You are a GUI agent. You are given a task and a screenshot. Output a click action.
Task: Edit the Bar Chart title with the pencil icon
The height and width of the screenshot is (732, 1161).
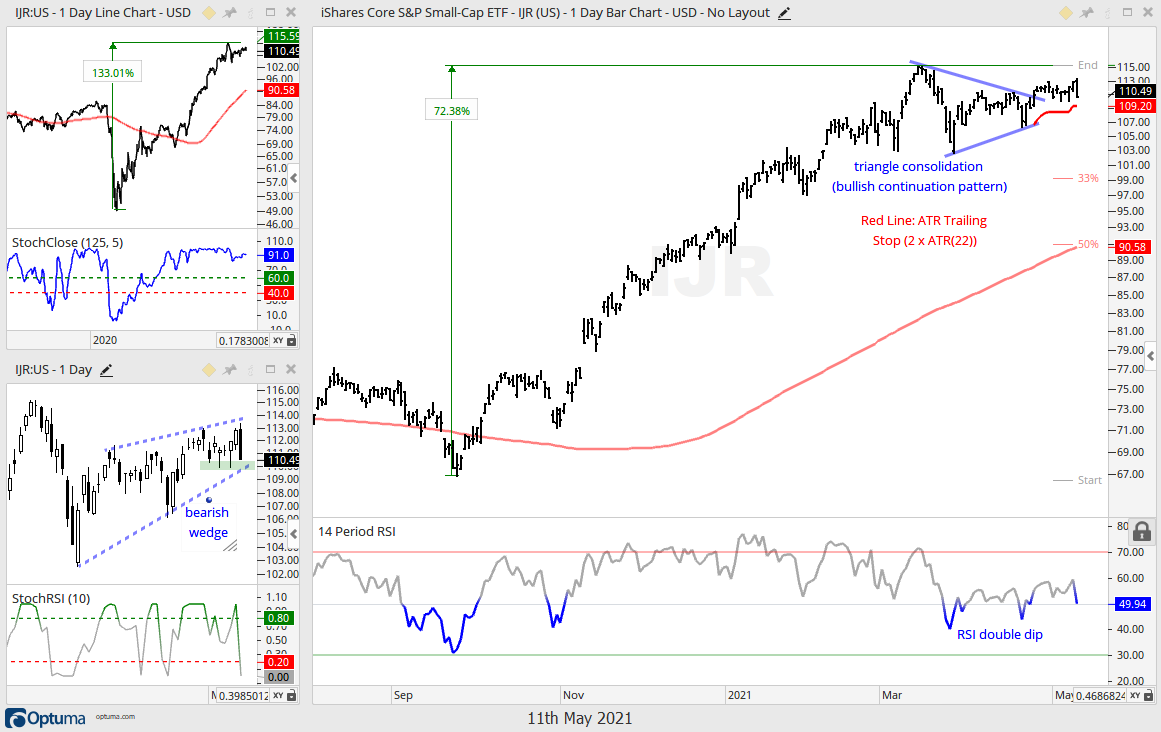785,13
